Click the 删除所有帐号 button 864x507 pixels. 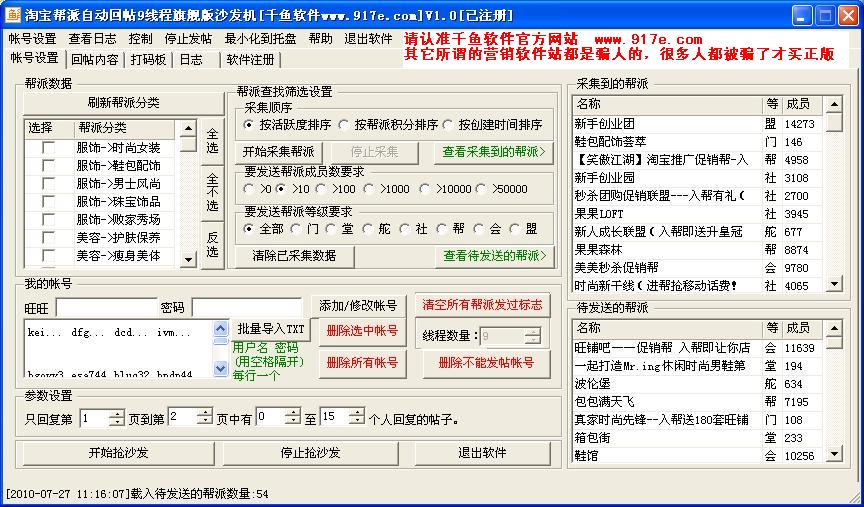pos(362,363)
